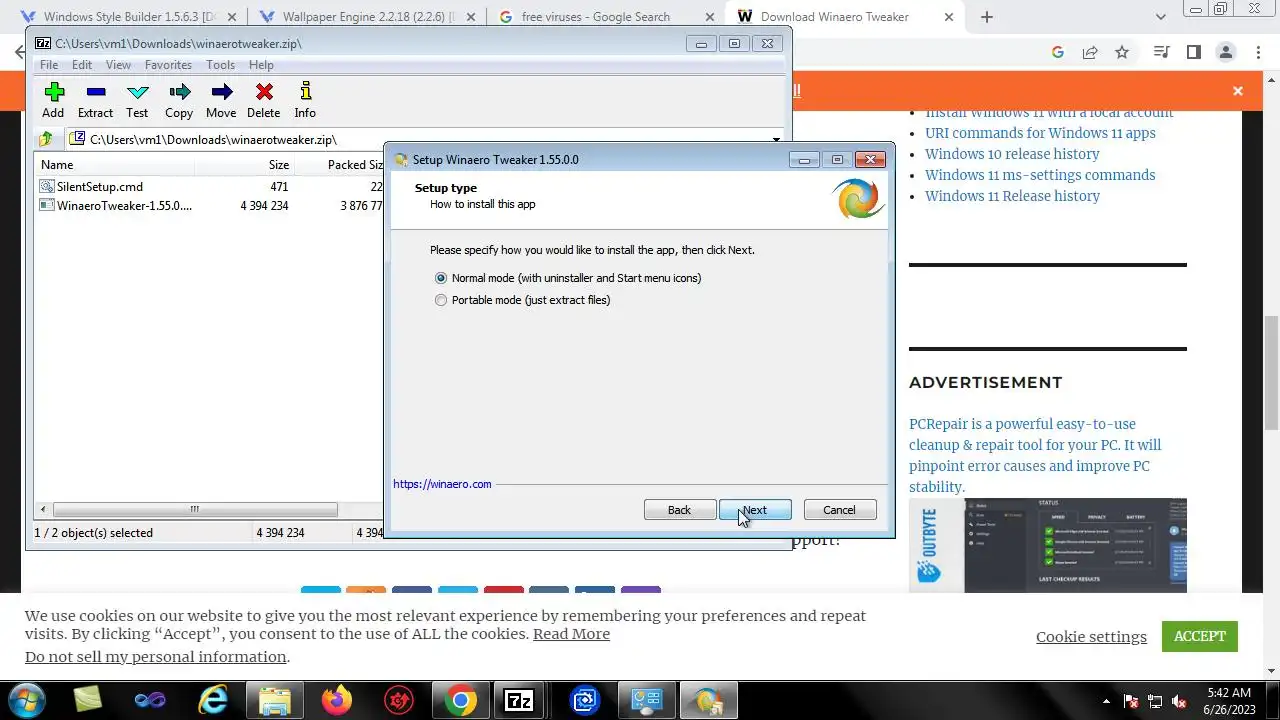The width and height of the screenshot is (1280, 720).
Task: Launch Firefox from taskbar
Action: click(x=336, y=700)
